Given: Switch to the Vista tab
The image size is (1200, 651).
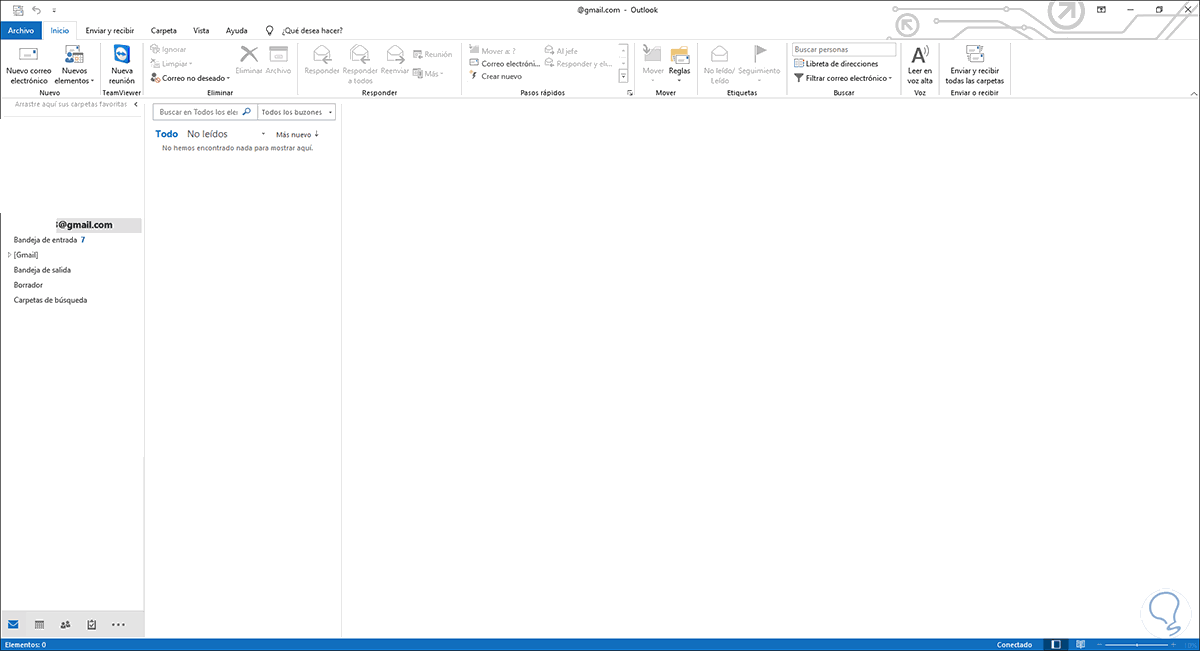Looking at the screenshot, I should coord(201,31).
